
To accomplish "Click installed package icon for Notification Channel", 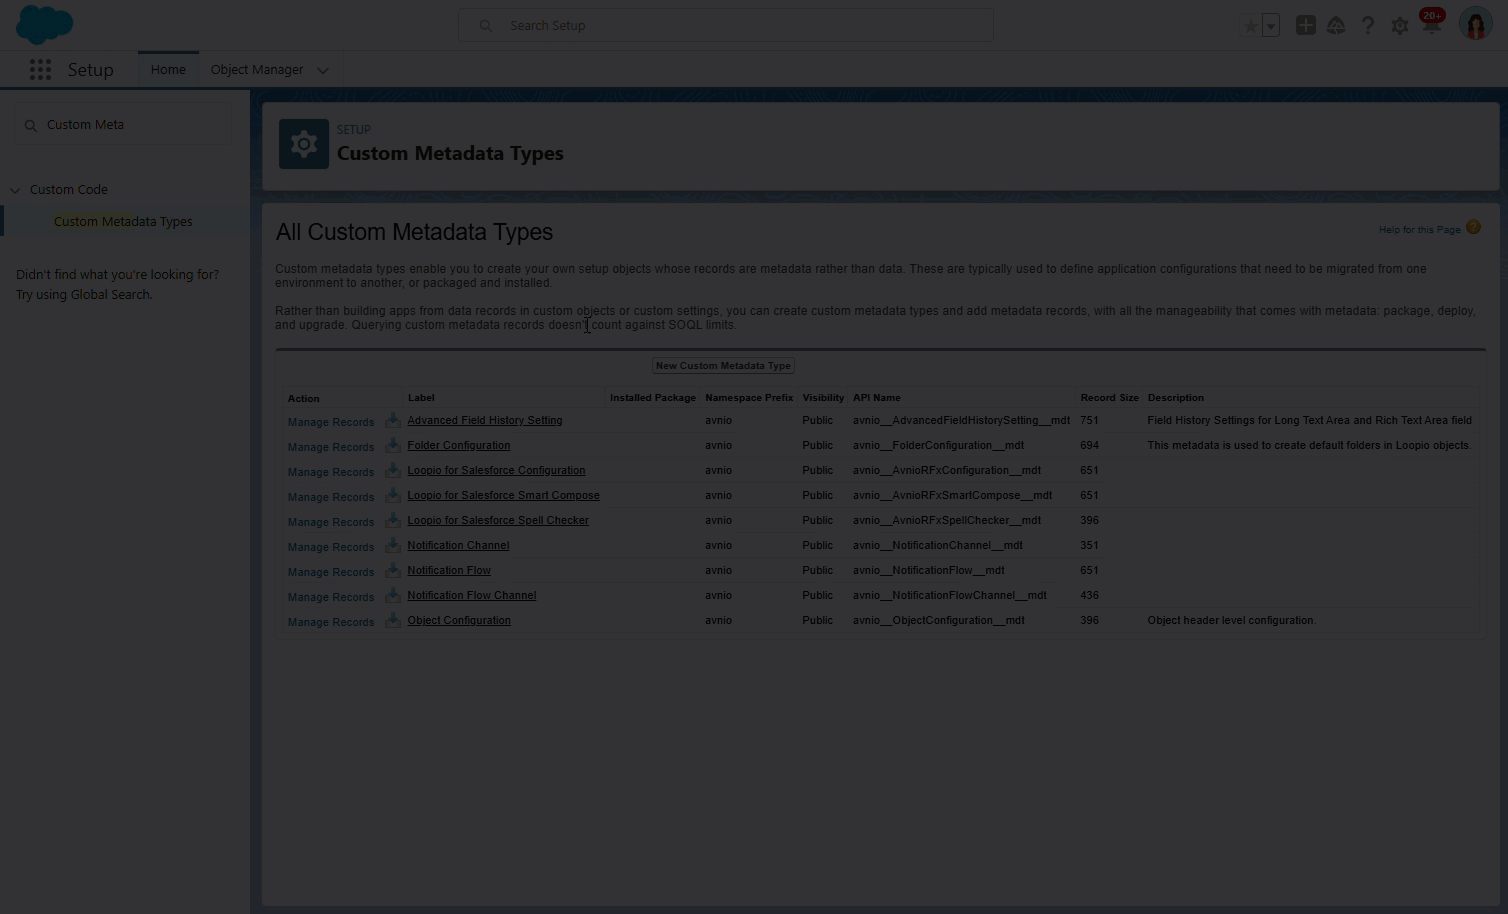I will tap(393, 545).
